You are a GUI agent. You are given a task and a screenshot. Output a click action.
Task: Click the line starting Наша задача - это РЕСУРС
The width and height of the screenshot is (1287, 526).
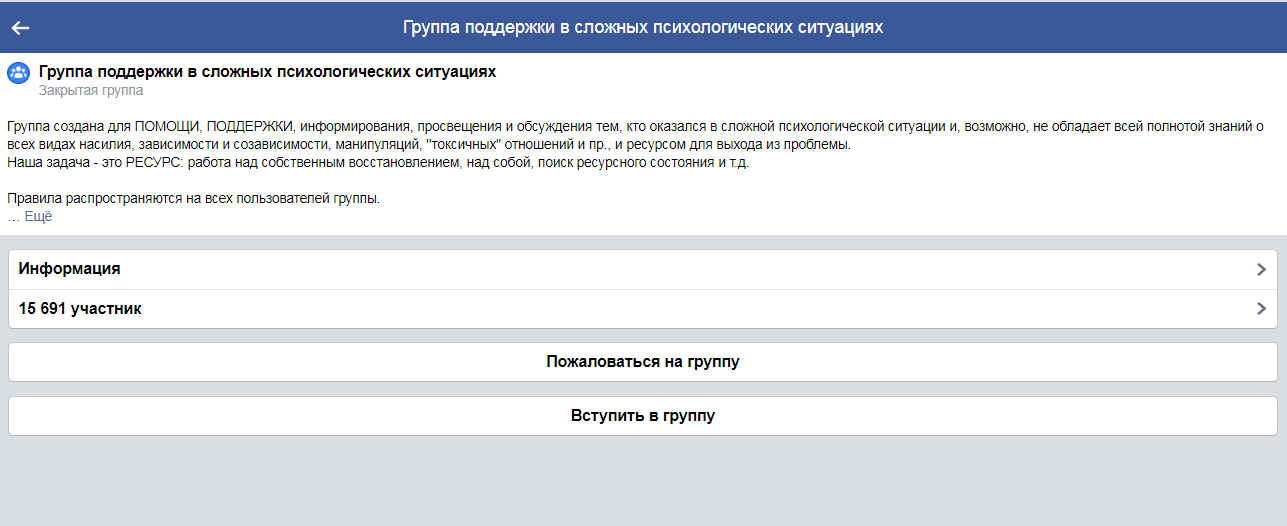tap(378, 163)
